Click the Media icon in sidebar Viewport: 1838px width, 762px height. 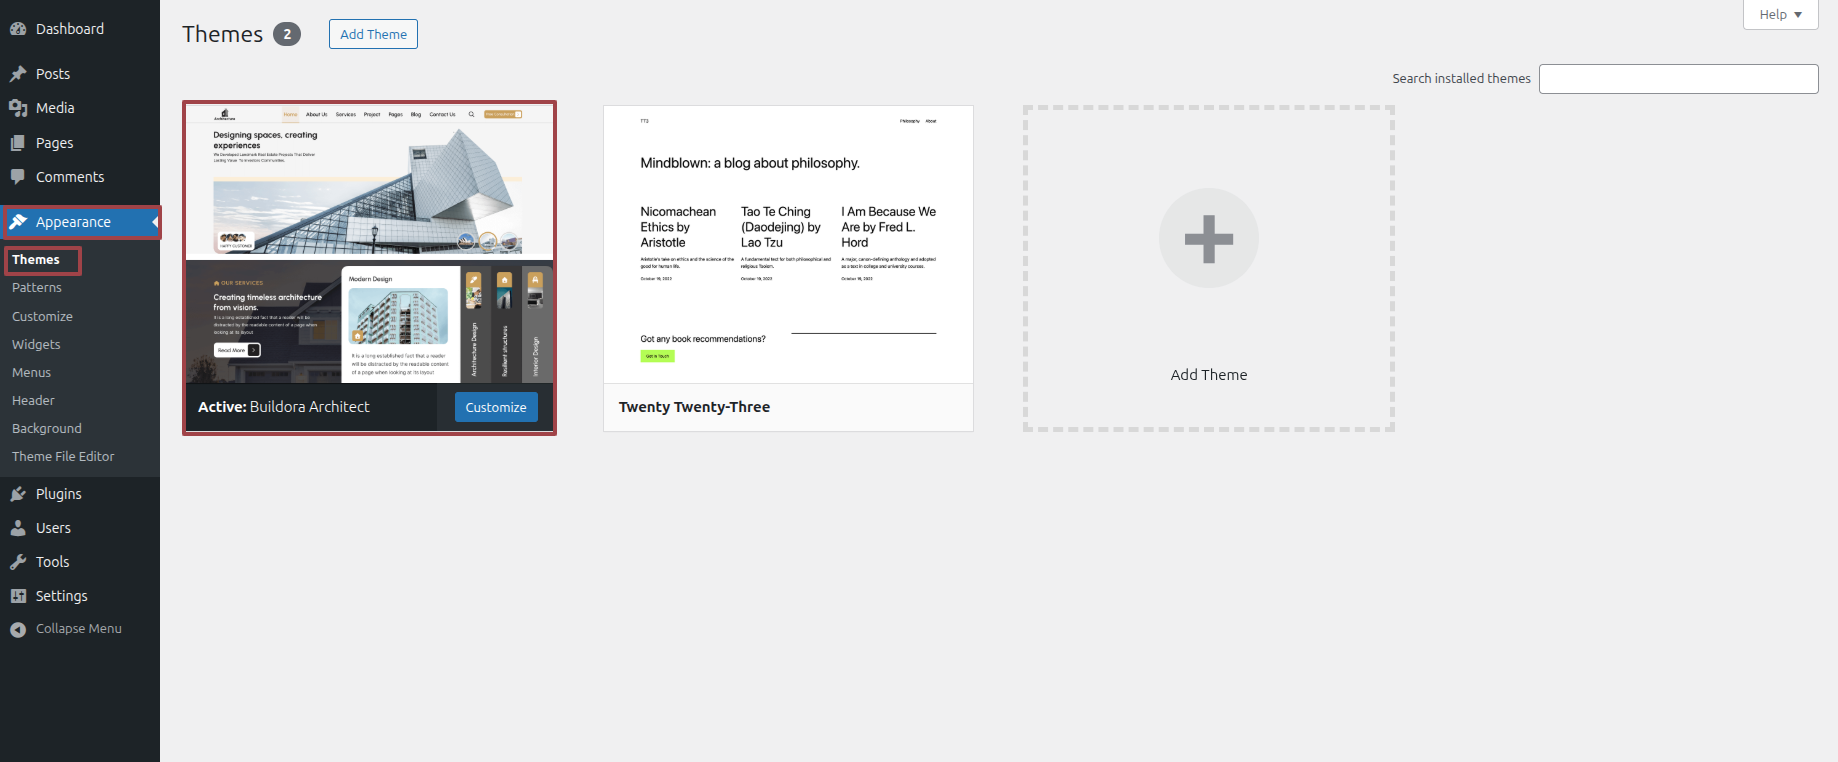point(18,108)
